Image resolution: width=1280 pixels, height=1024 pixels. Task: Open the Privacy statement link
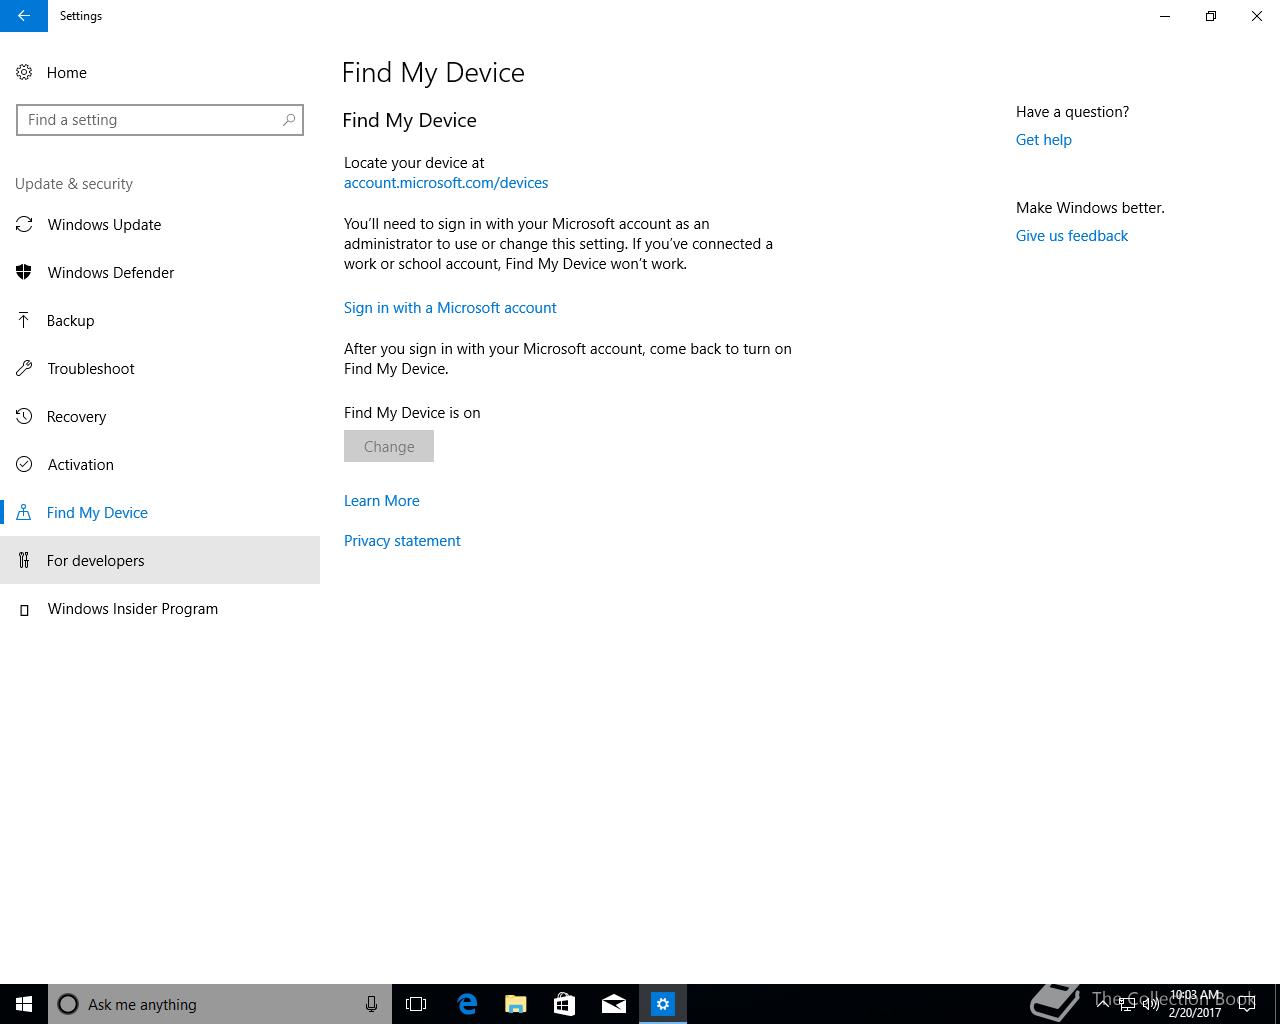pyautogui.click(x=402, y=541)
